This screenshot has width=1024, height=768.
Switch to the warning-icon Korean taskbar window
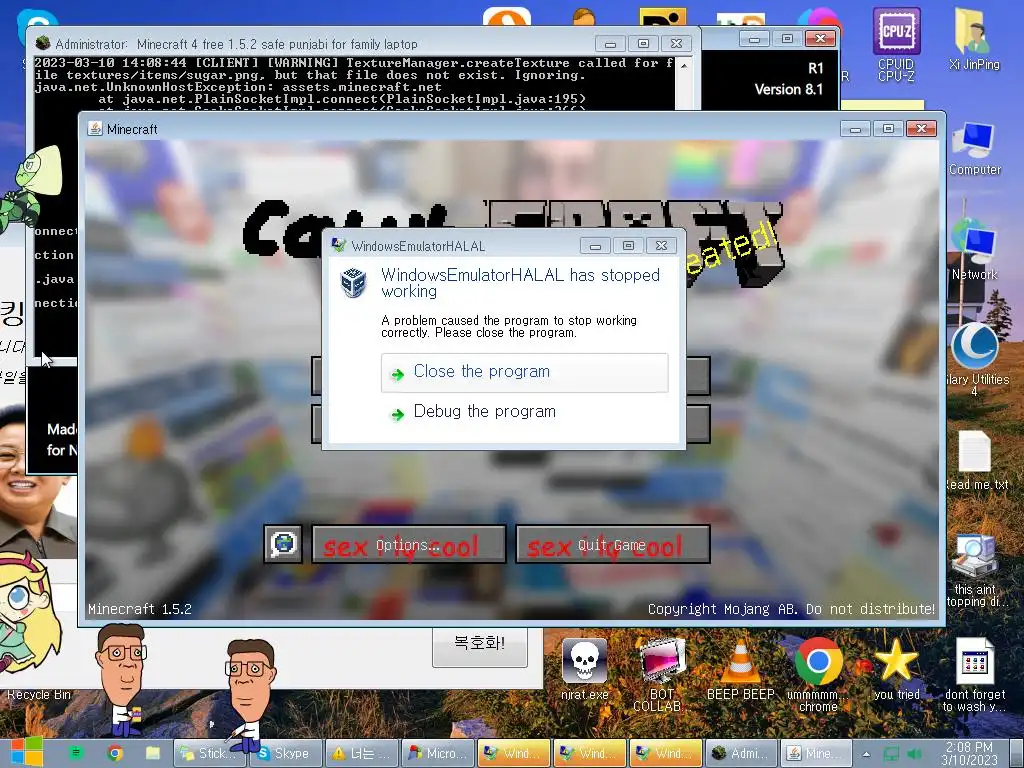pyautogui.click(x=360, y=753)
